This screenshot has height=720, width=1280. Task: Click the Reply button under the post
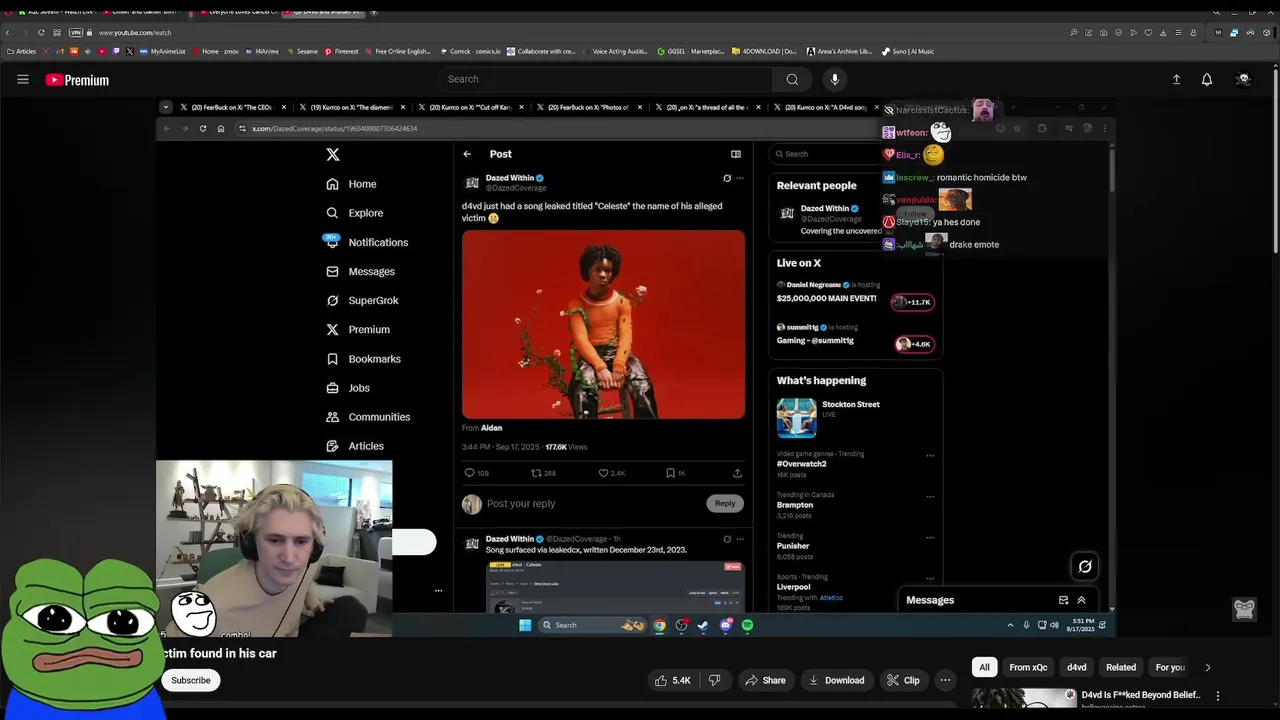point(725,503)
